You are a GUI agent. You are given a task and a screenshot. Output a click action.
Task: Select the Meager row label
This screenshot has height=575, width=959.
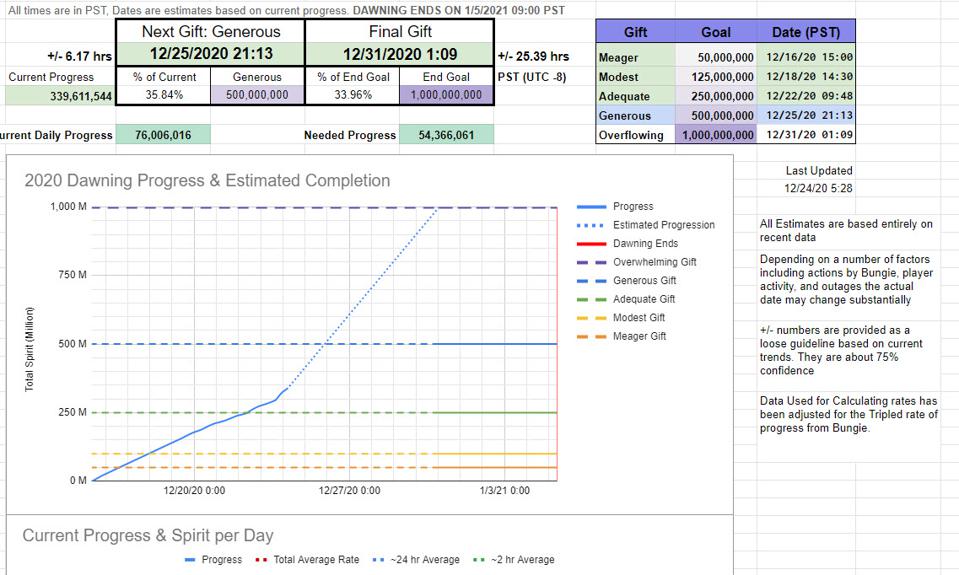[635, 57]
